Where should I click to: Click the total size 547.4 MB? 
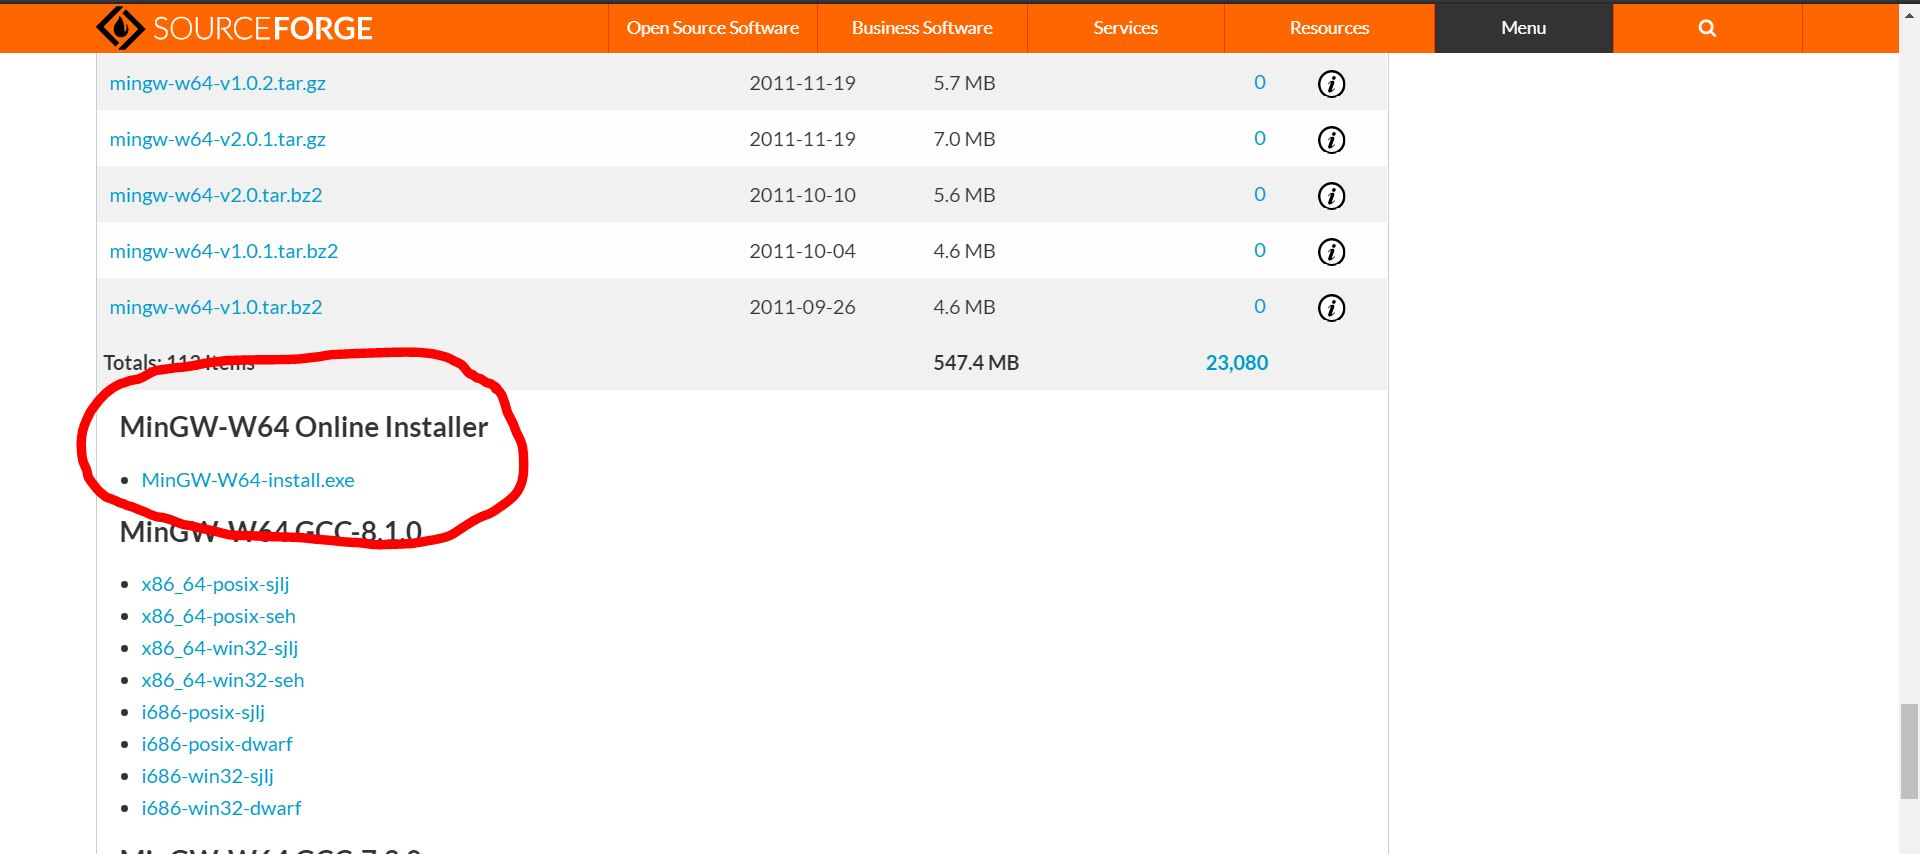point(976,363)
